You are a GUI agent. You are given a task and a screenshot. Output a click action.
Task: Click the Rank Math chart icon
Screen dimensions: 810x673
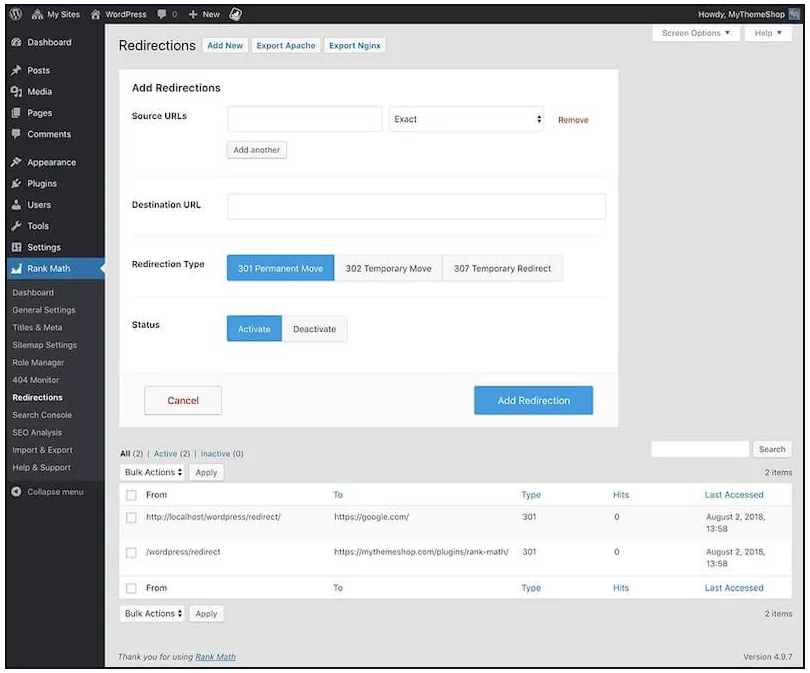tap(17, 268)
